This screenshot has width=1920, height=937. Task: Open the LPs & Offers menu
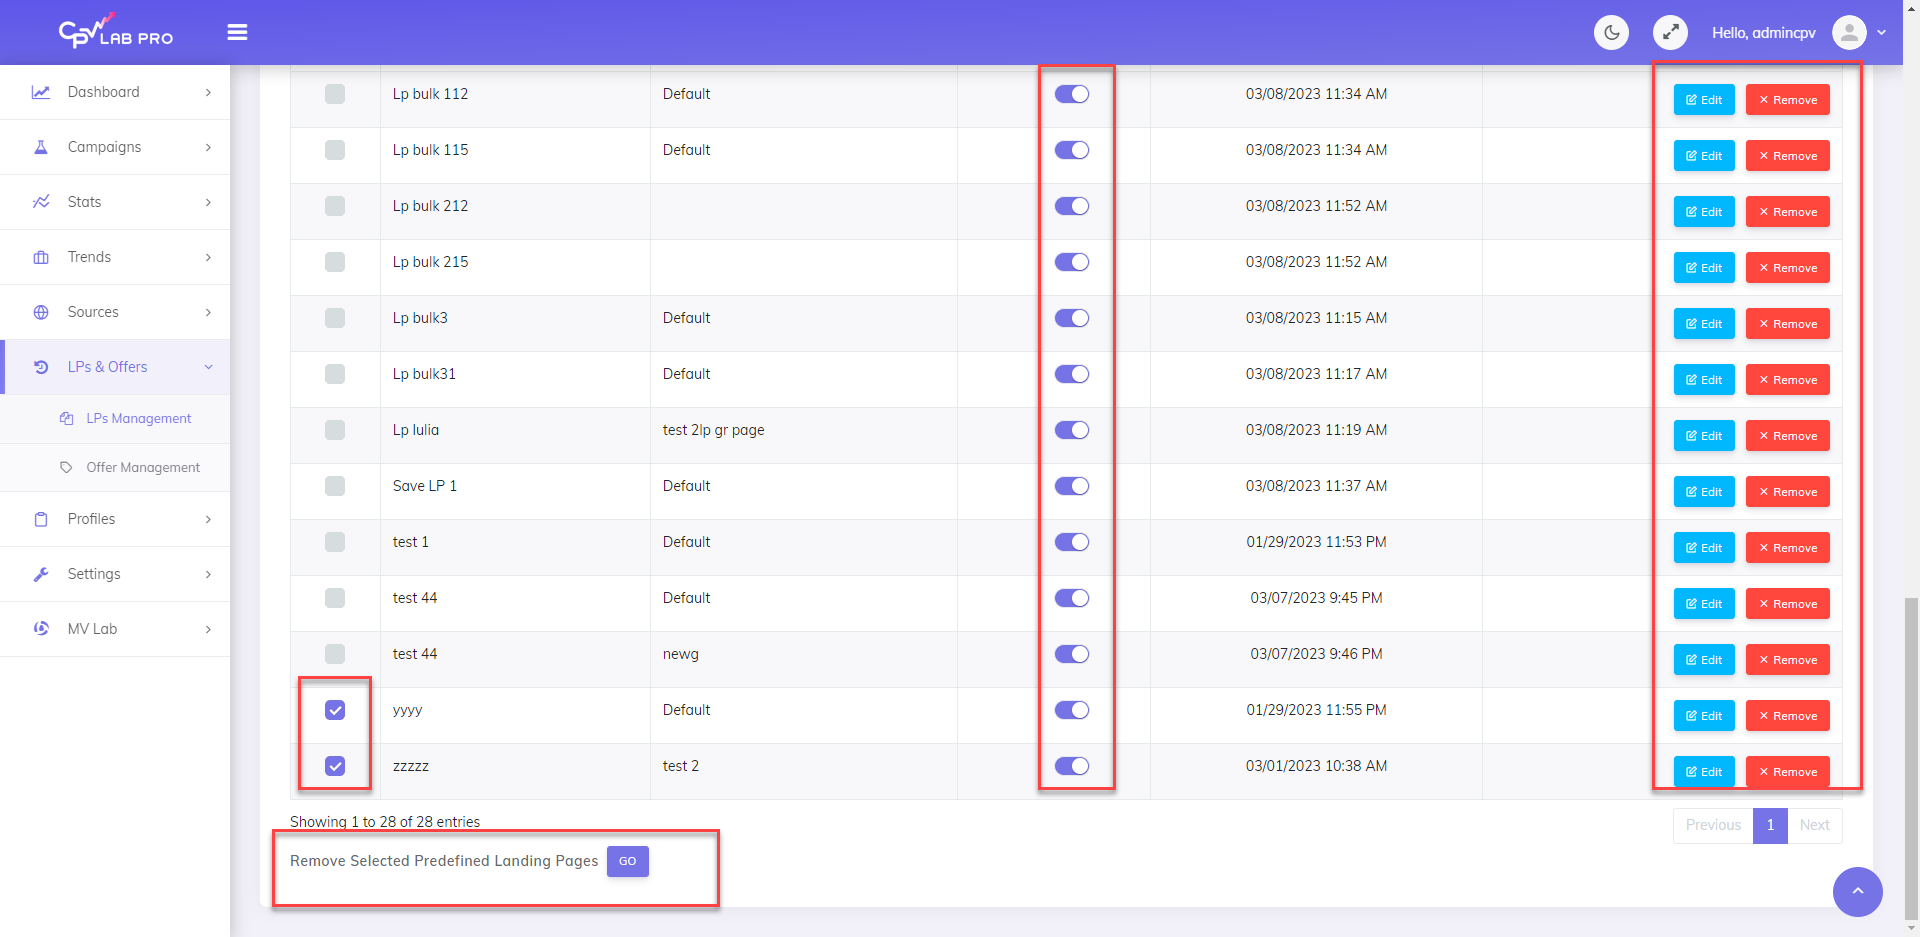pos(106,367)
